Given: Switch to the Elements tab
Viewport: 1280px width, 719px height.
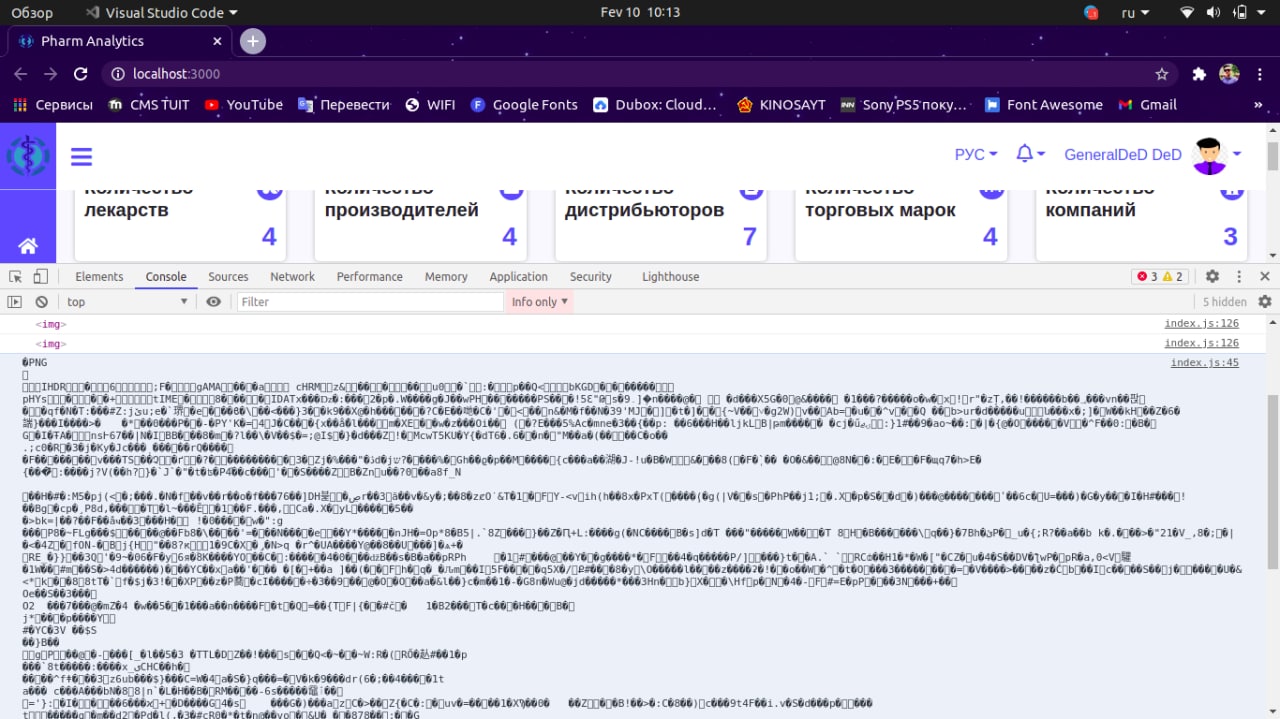Looking at the screenshot, I should [x=99, y=277].
